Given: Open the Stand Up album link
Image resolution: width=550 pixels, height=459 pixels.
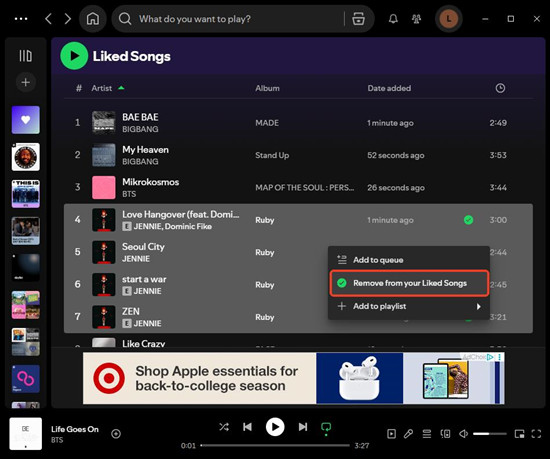Looking at the screenshot, I should pyautogui.click(x=272, y=155).
